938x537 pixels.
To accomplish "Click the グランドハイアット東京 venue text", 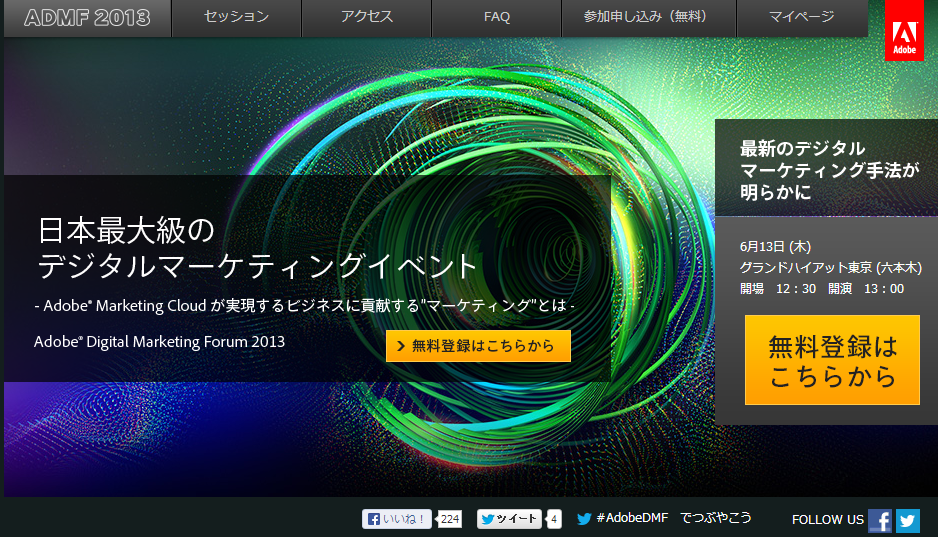I will (806, 267).
